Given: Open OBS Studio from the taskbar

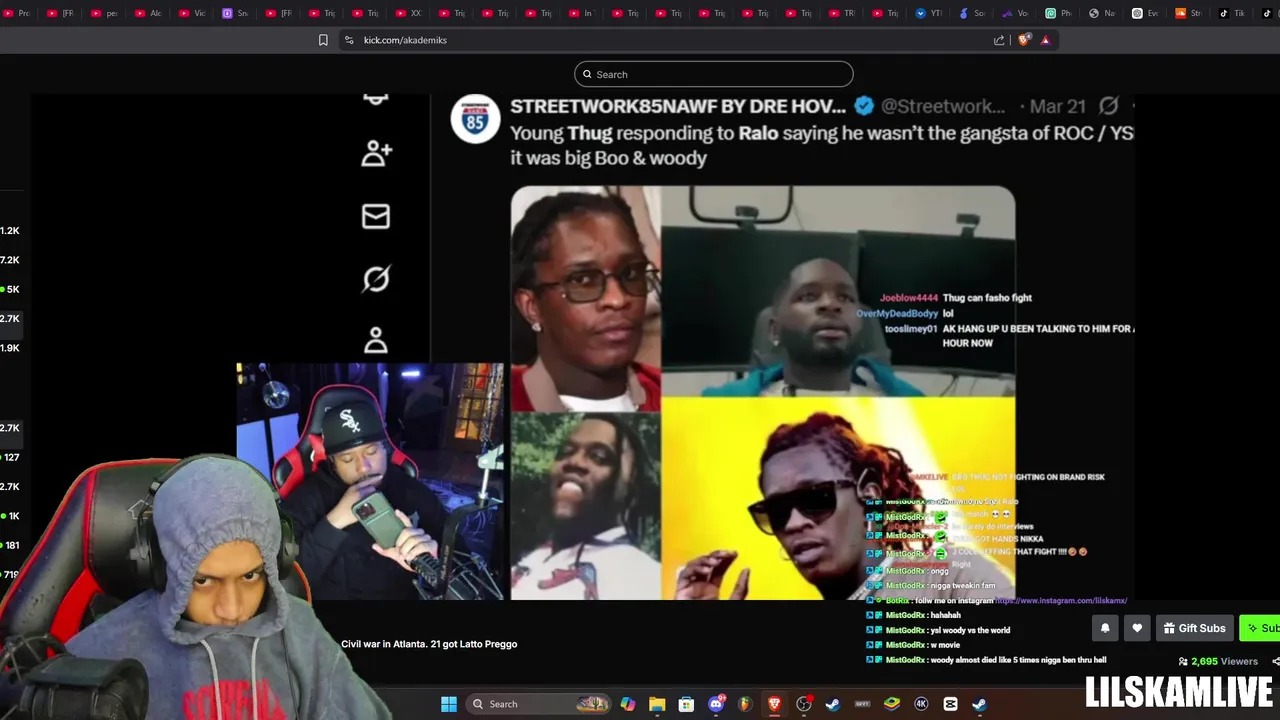Looking at the screenshot, I should click(x=804, y=704).
